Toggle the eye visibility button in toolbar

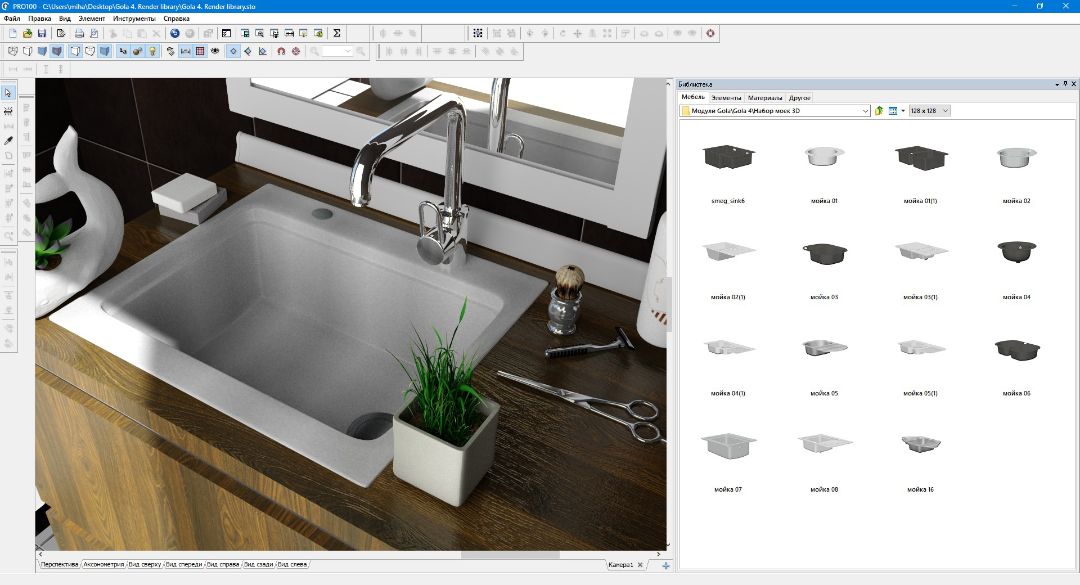point(215,50)
